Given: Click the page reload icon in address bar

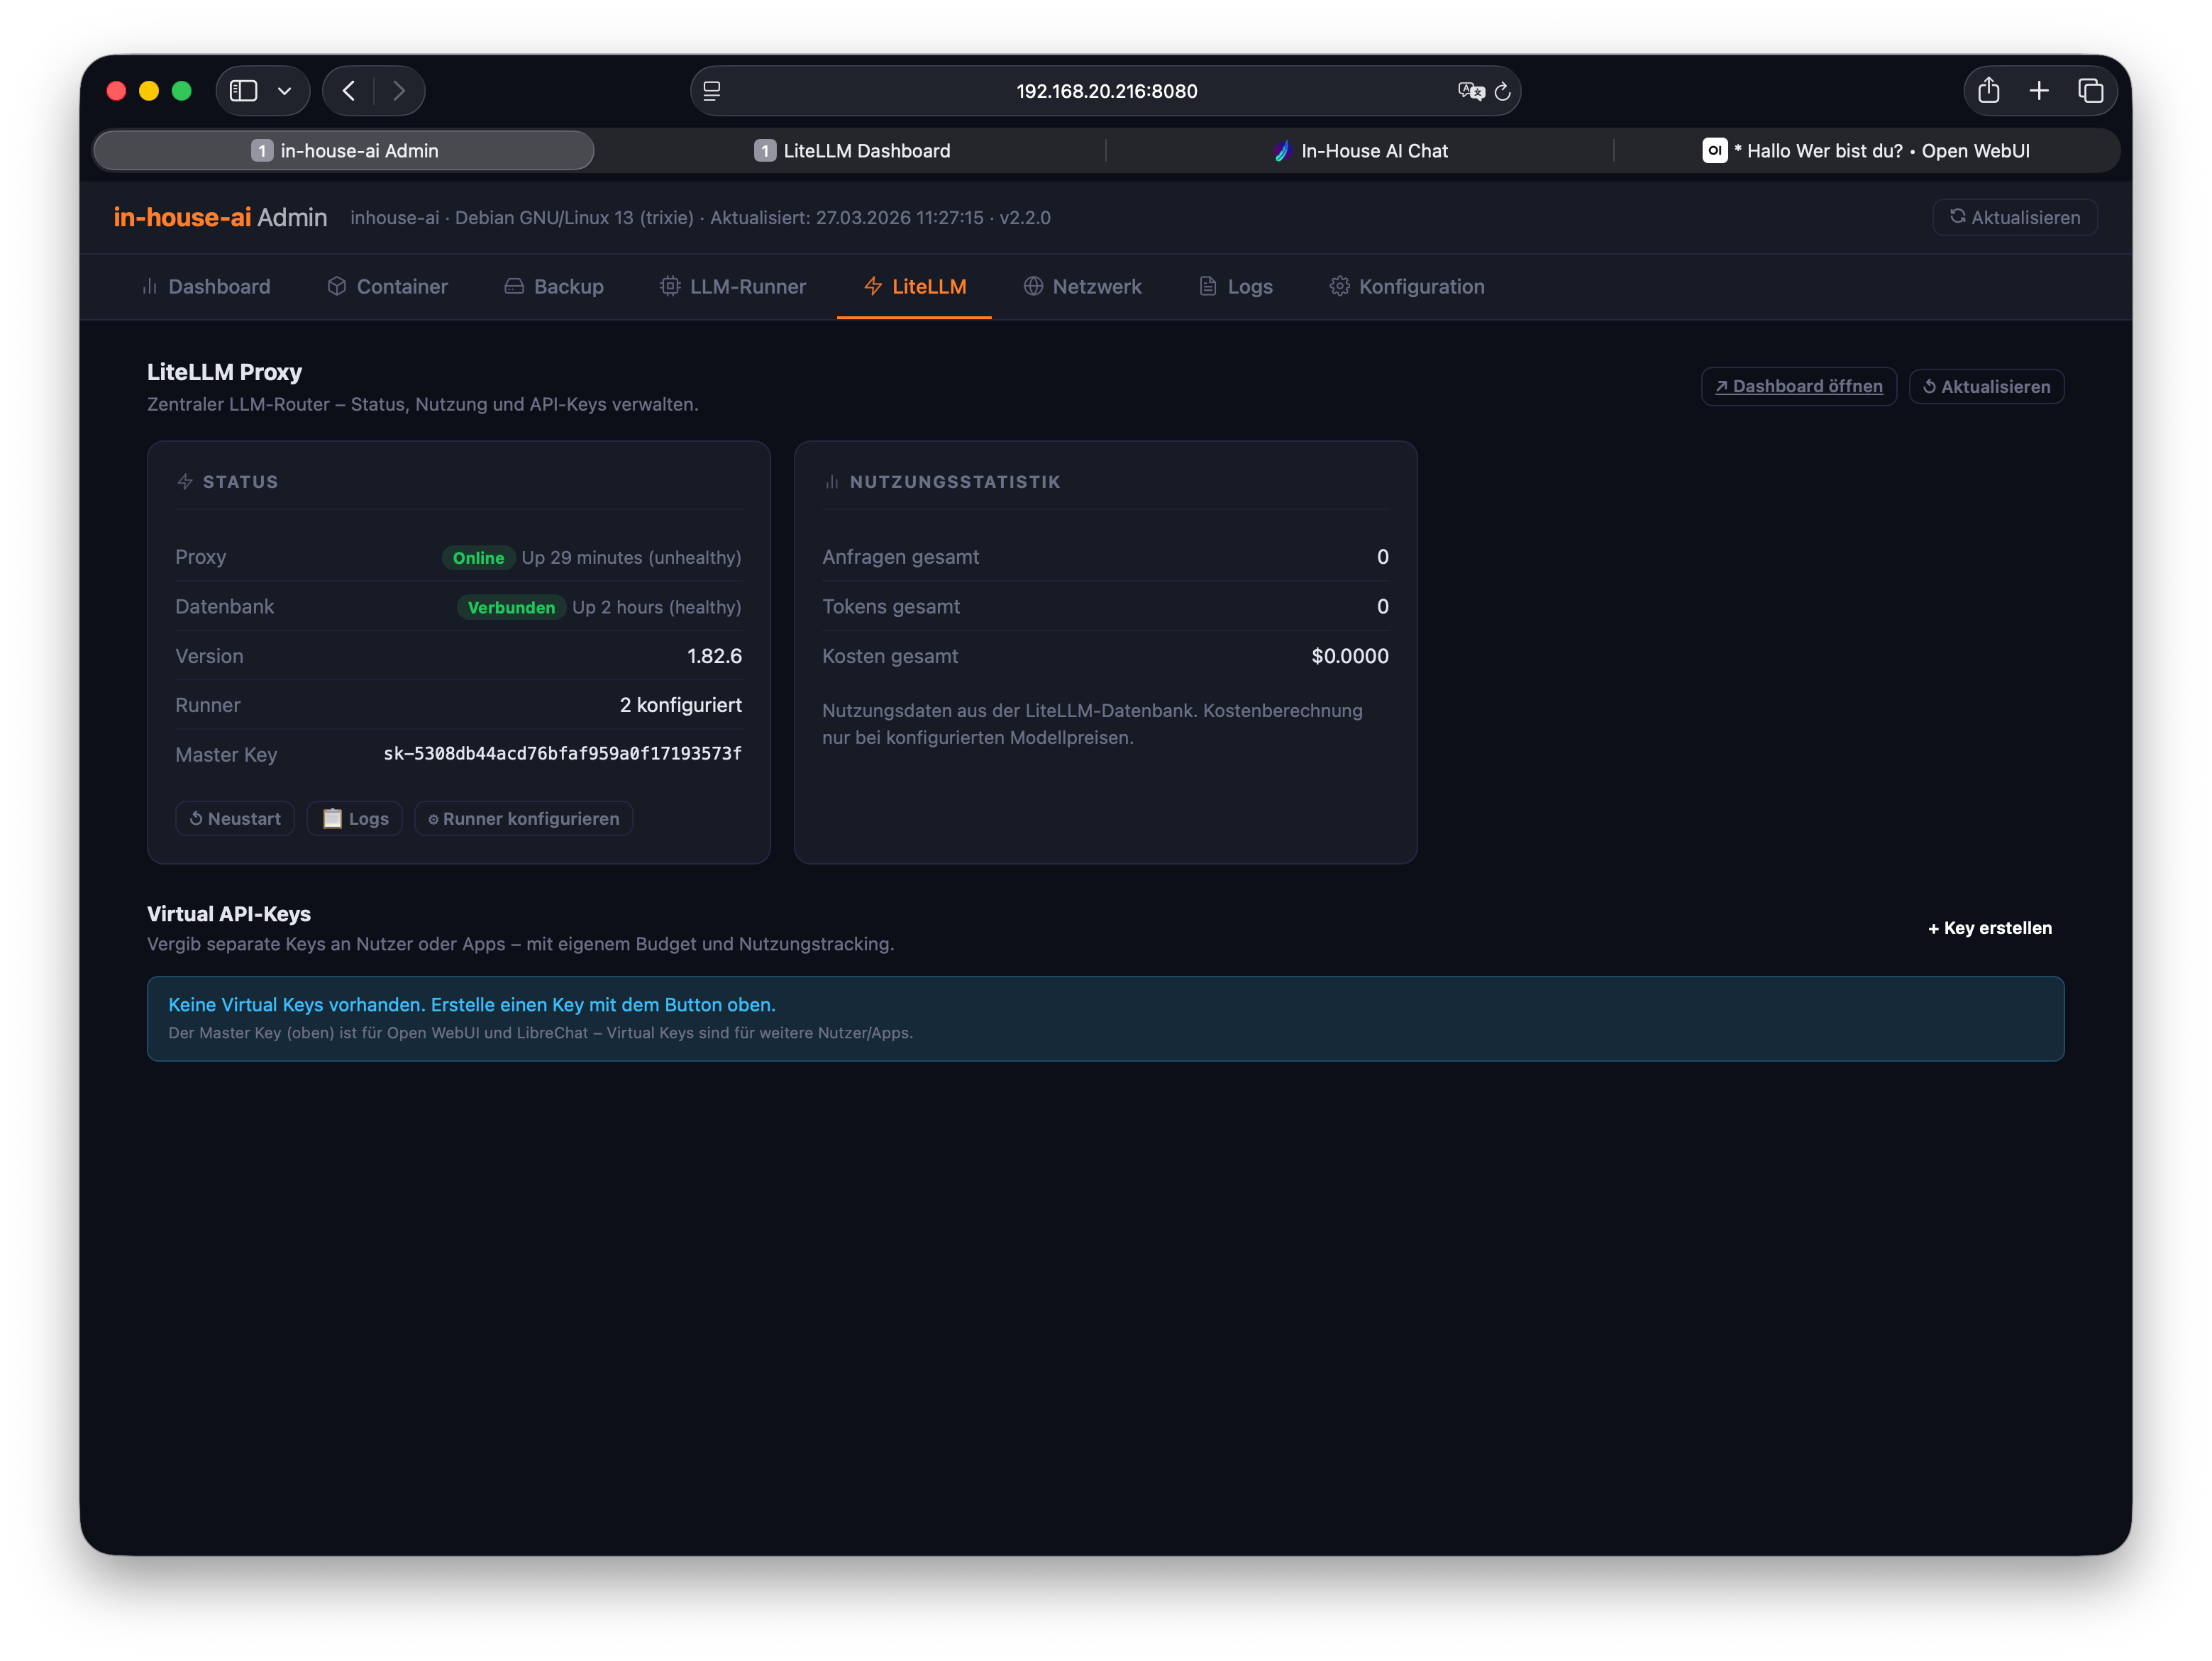Looking at the screenshot, I should coord(1502,92).
